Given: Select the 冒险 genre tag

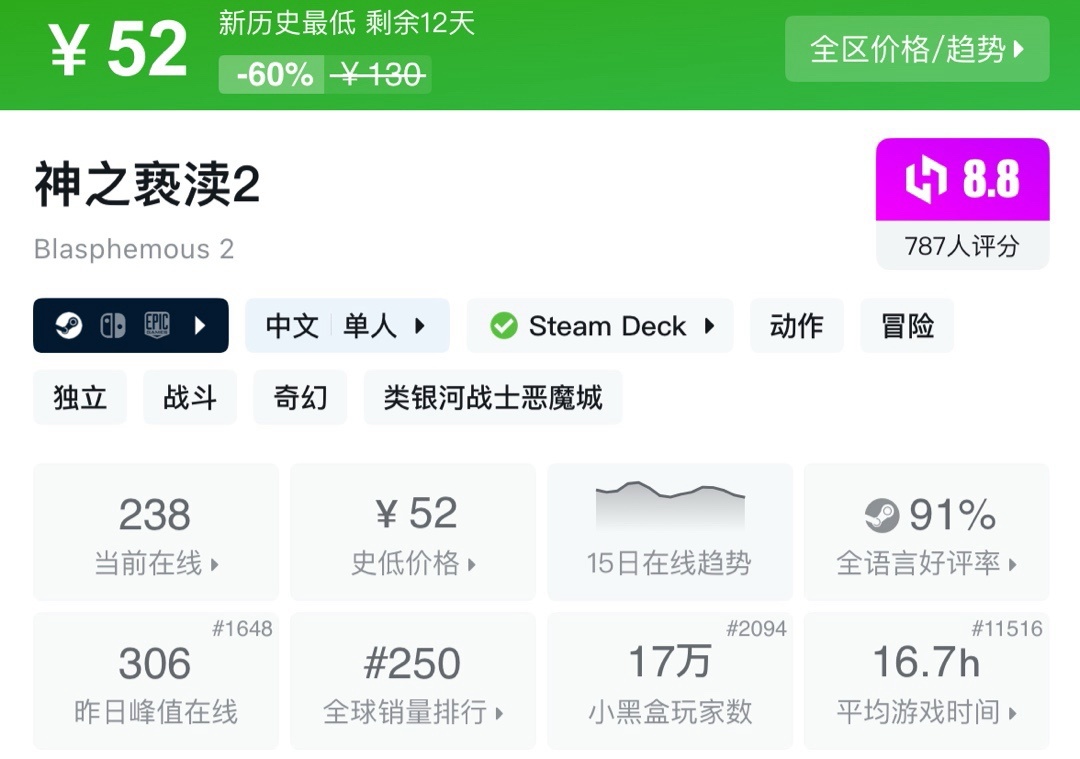Looking at the screenshot, I should point(907,326).
